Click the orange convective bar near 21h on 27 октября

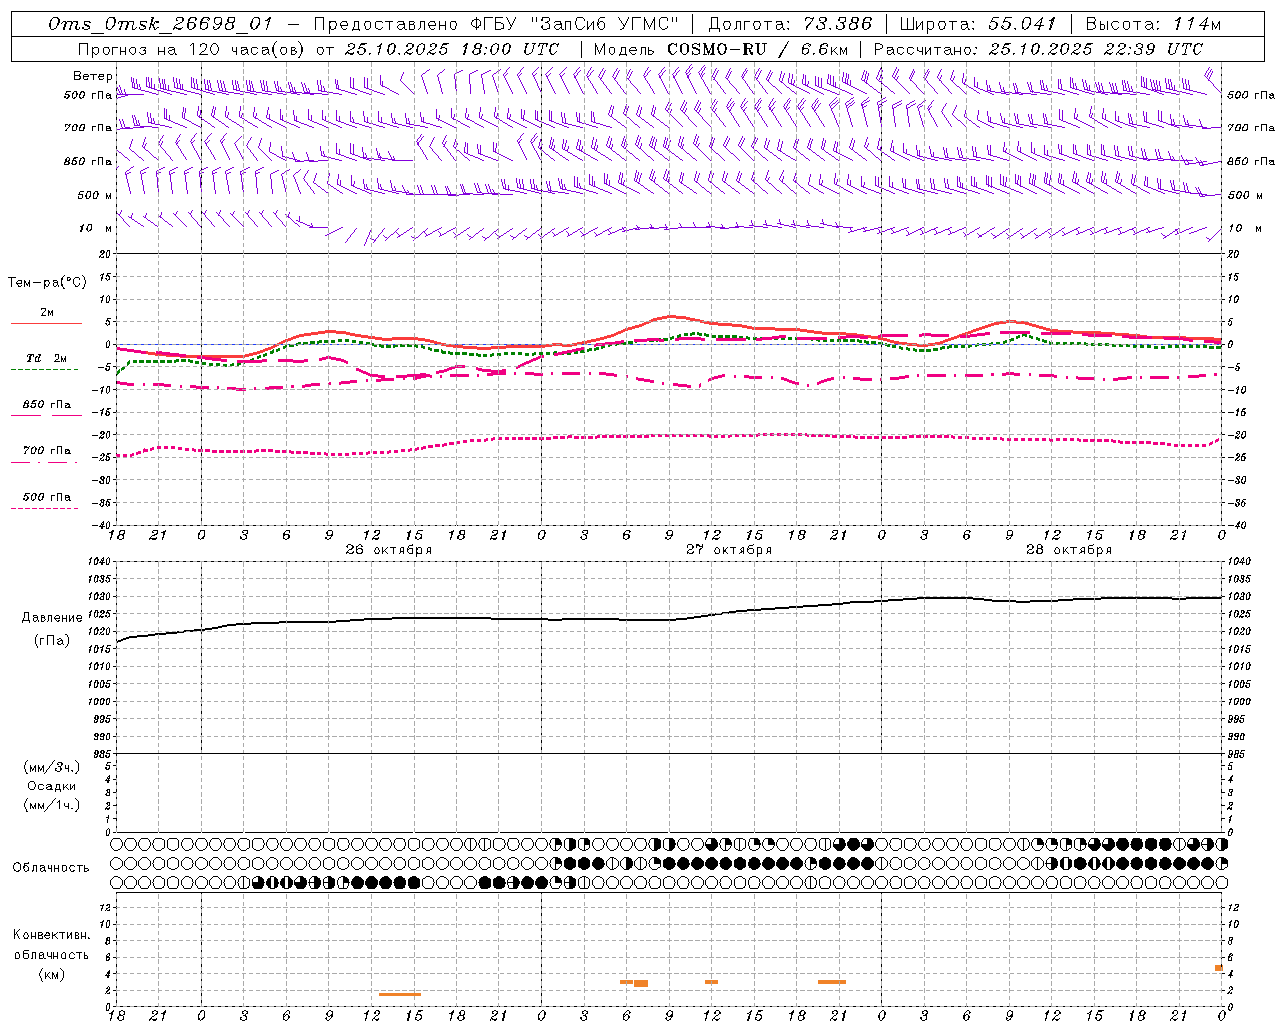(x=832, y=982)
